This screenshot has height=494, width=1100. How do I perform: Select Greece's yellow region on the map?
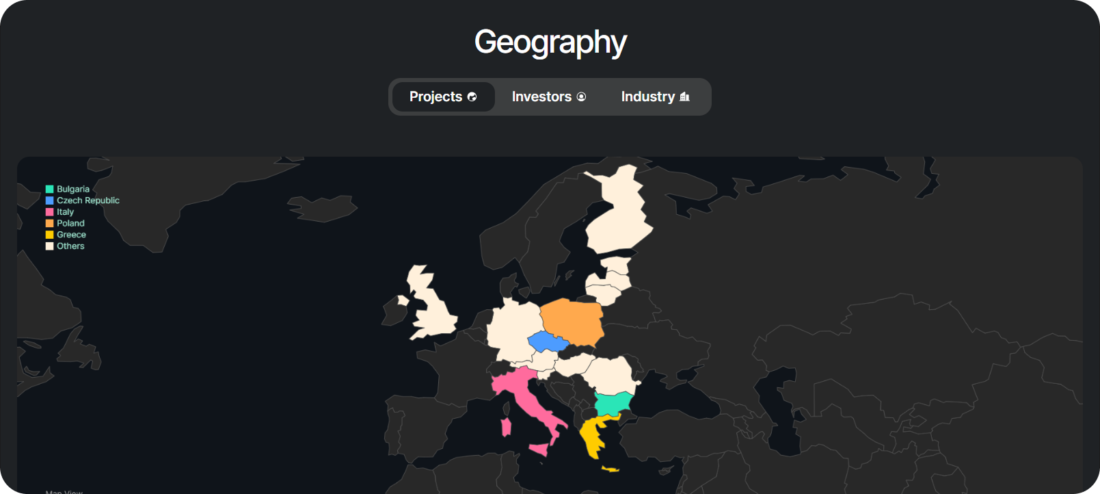594,436
